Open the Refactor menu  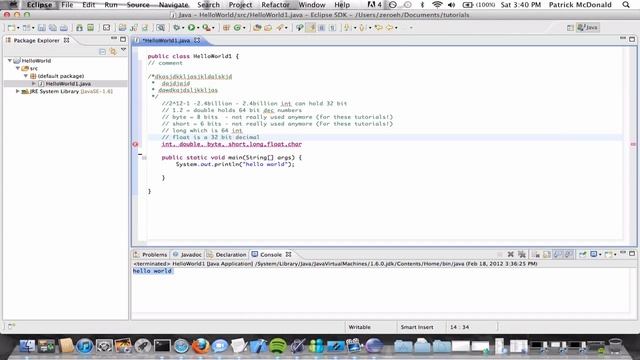(275, 5)
